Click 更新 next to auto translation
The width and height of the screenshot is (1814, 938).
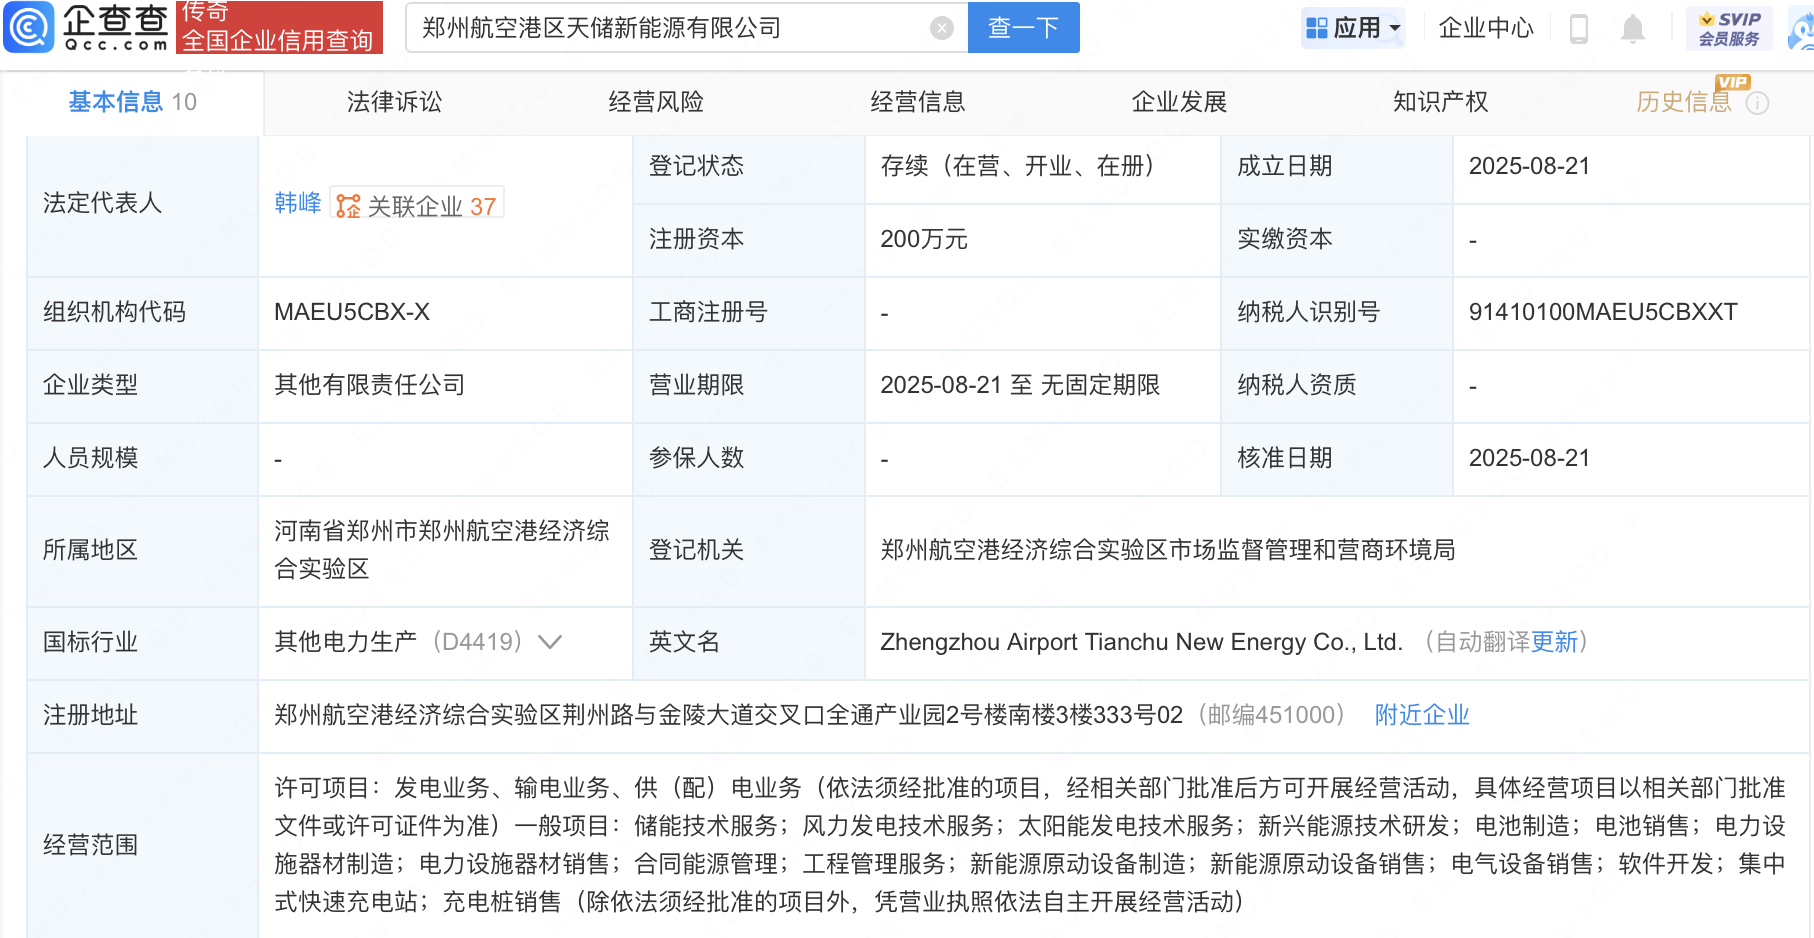1554,642
